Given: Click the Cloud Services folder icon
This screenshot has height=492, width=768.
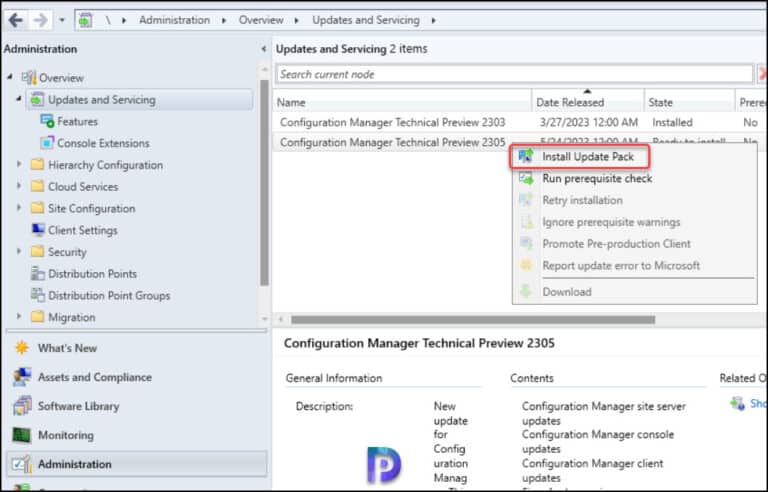Looking at the screenshot, I should pyautogui.click(x=37, y=186).
